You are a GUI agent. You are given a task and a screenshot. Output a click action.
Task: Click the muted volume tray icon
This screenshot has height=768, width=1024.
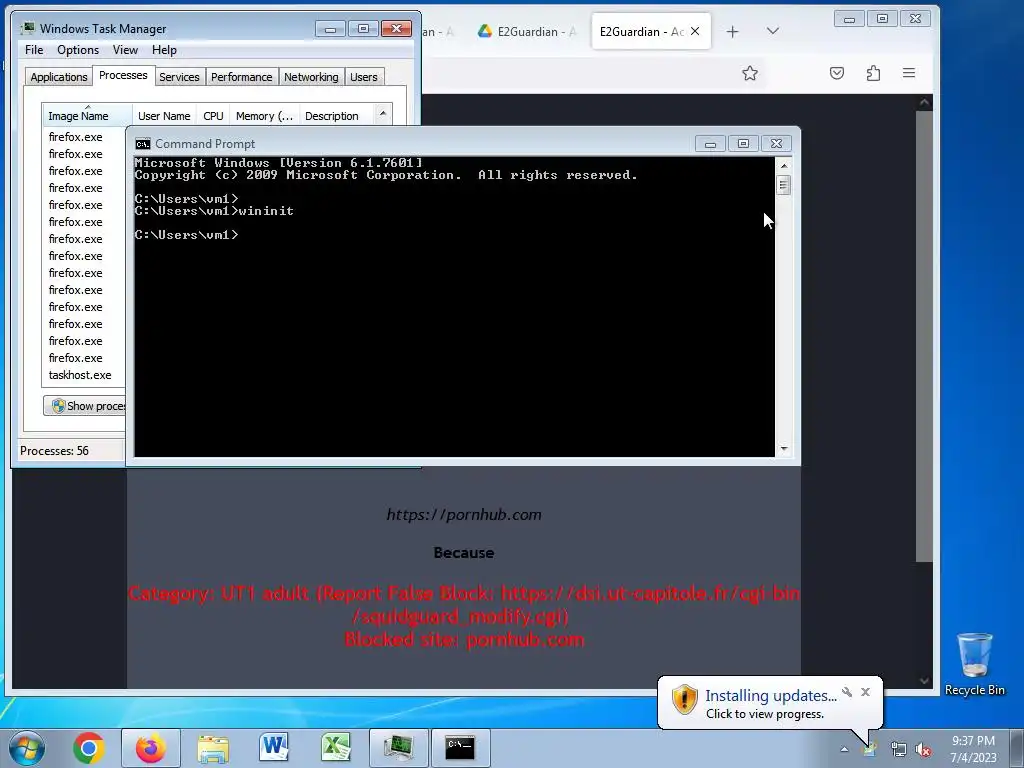[x=923, y=749]
